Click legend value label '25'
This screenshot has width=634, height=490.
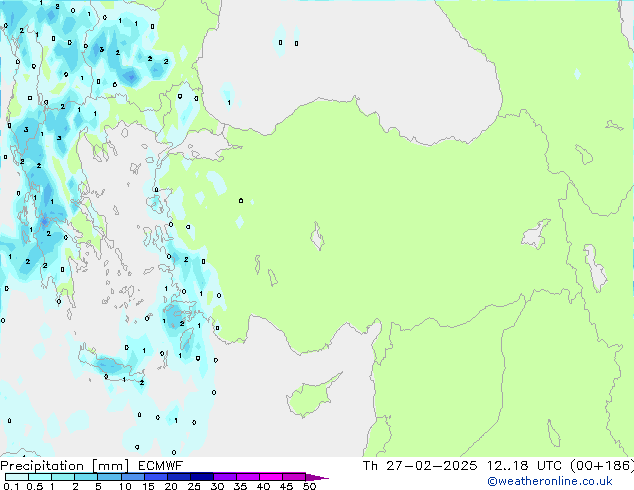pos(194,486)
